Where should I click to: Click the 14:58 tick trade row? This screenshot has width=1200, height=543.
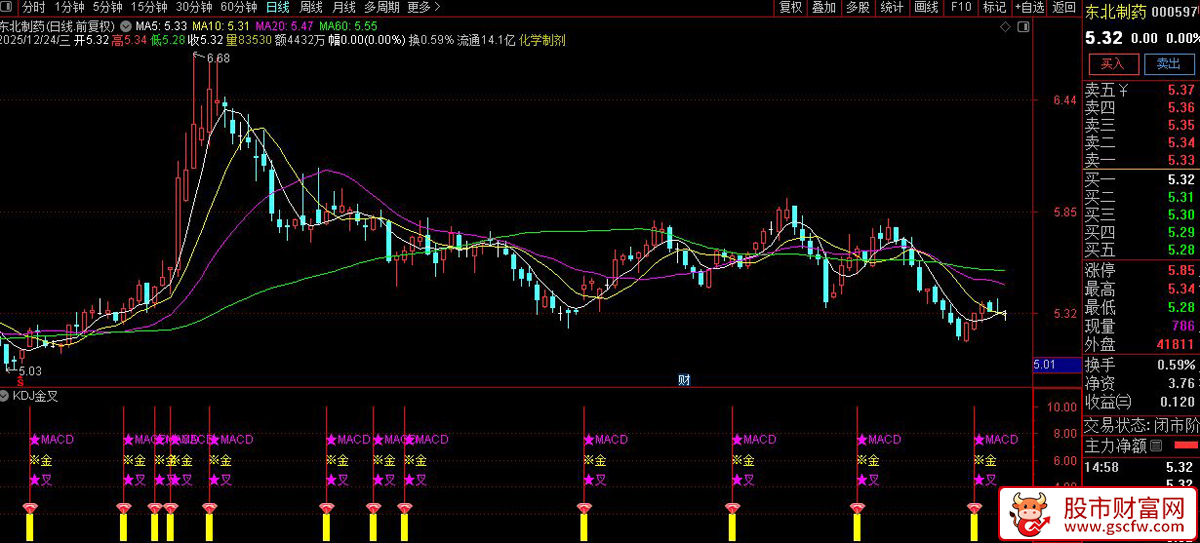(x=1141, y=467)
